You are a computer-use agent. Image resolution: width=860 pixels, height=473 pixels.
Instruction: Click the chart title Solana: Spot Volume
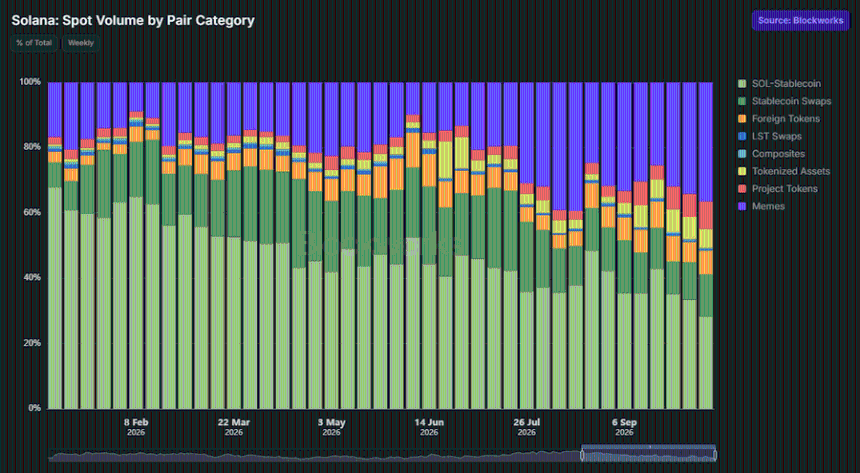click(133, 20)
